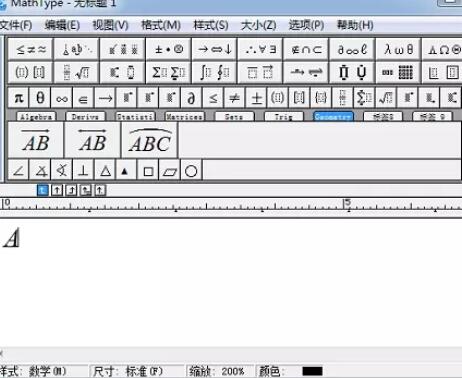Click the 样式: 数学 status bar field

pos(43,371)
